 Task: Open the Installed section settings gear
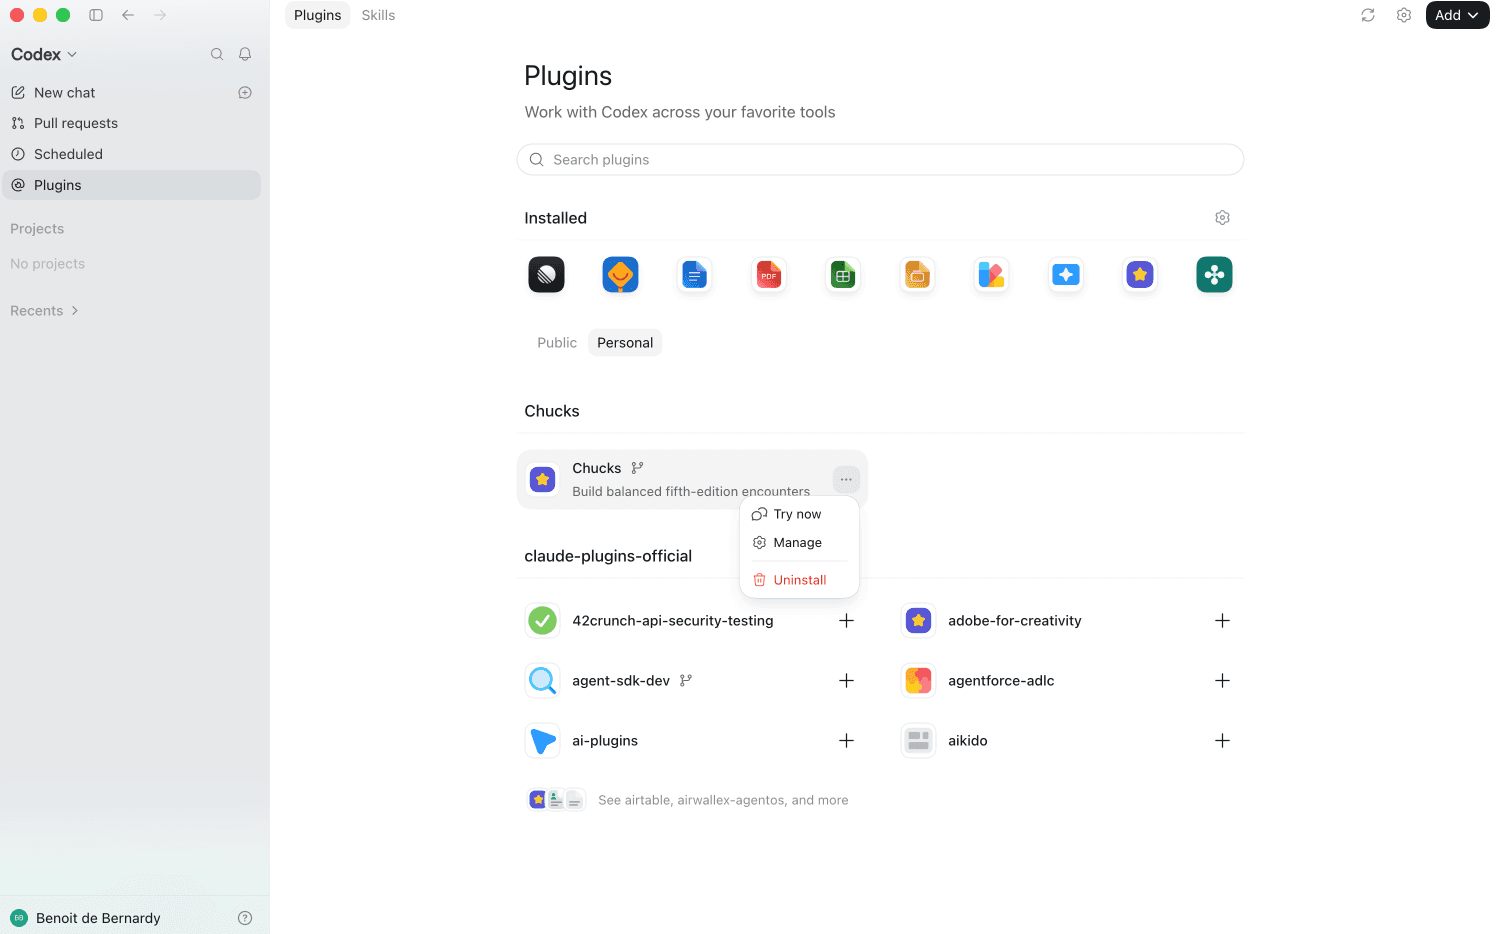1222,218
